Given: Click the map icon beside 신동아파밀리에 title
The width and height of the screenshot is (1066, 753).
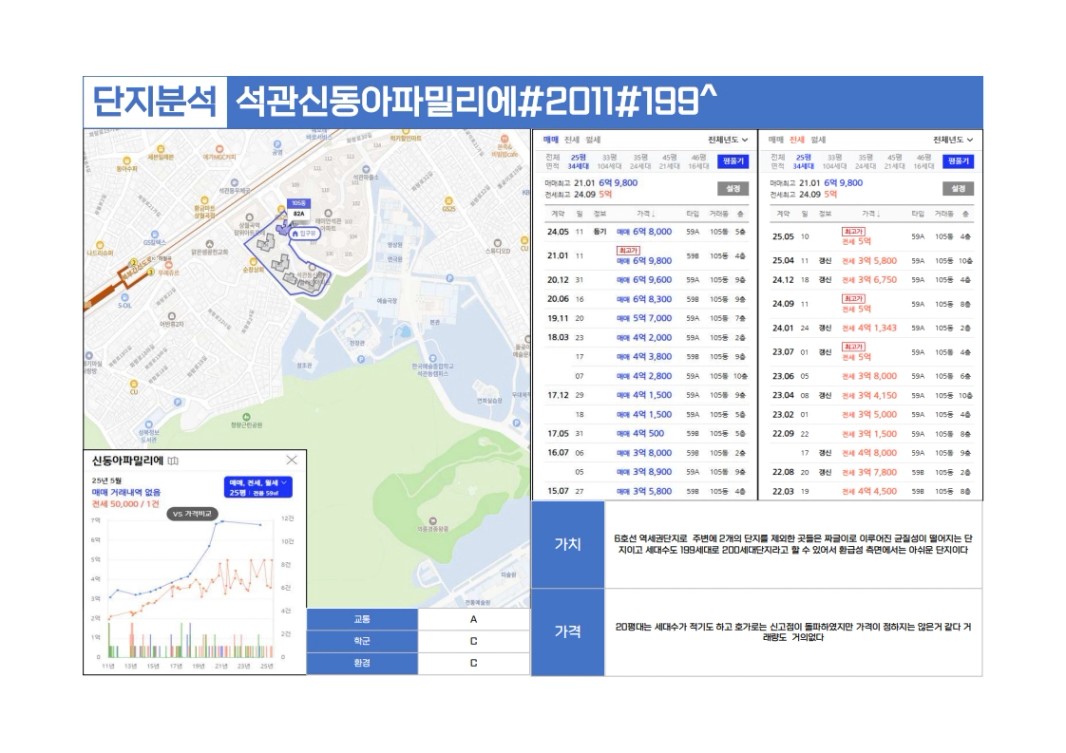Looking at the screenshot, I should click(x=173, y=461).
